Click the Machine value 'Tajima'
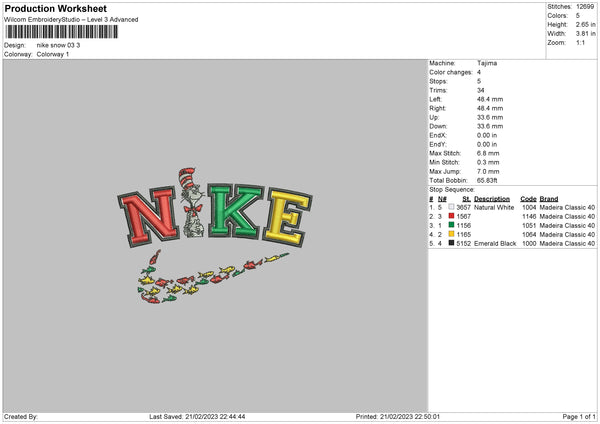Screen dimensions: 600x424 [x=487, y=63]
